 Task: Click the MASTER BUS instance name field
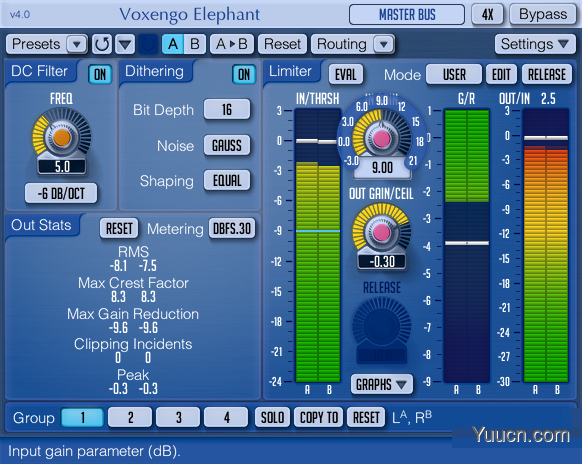(407, 15)
